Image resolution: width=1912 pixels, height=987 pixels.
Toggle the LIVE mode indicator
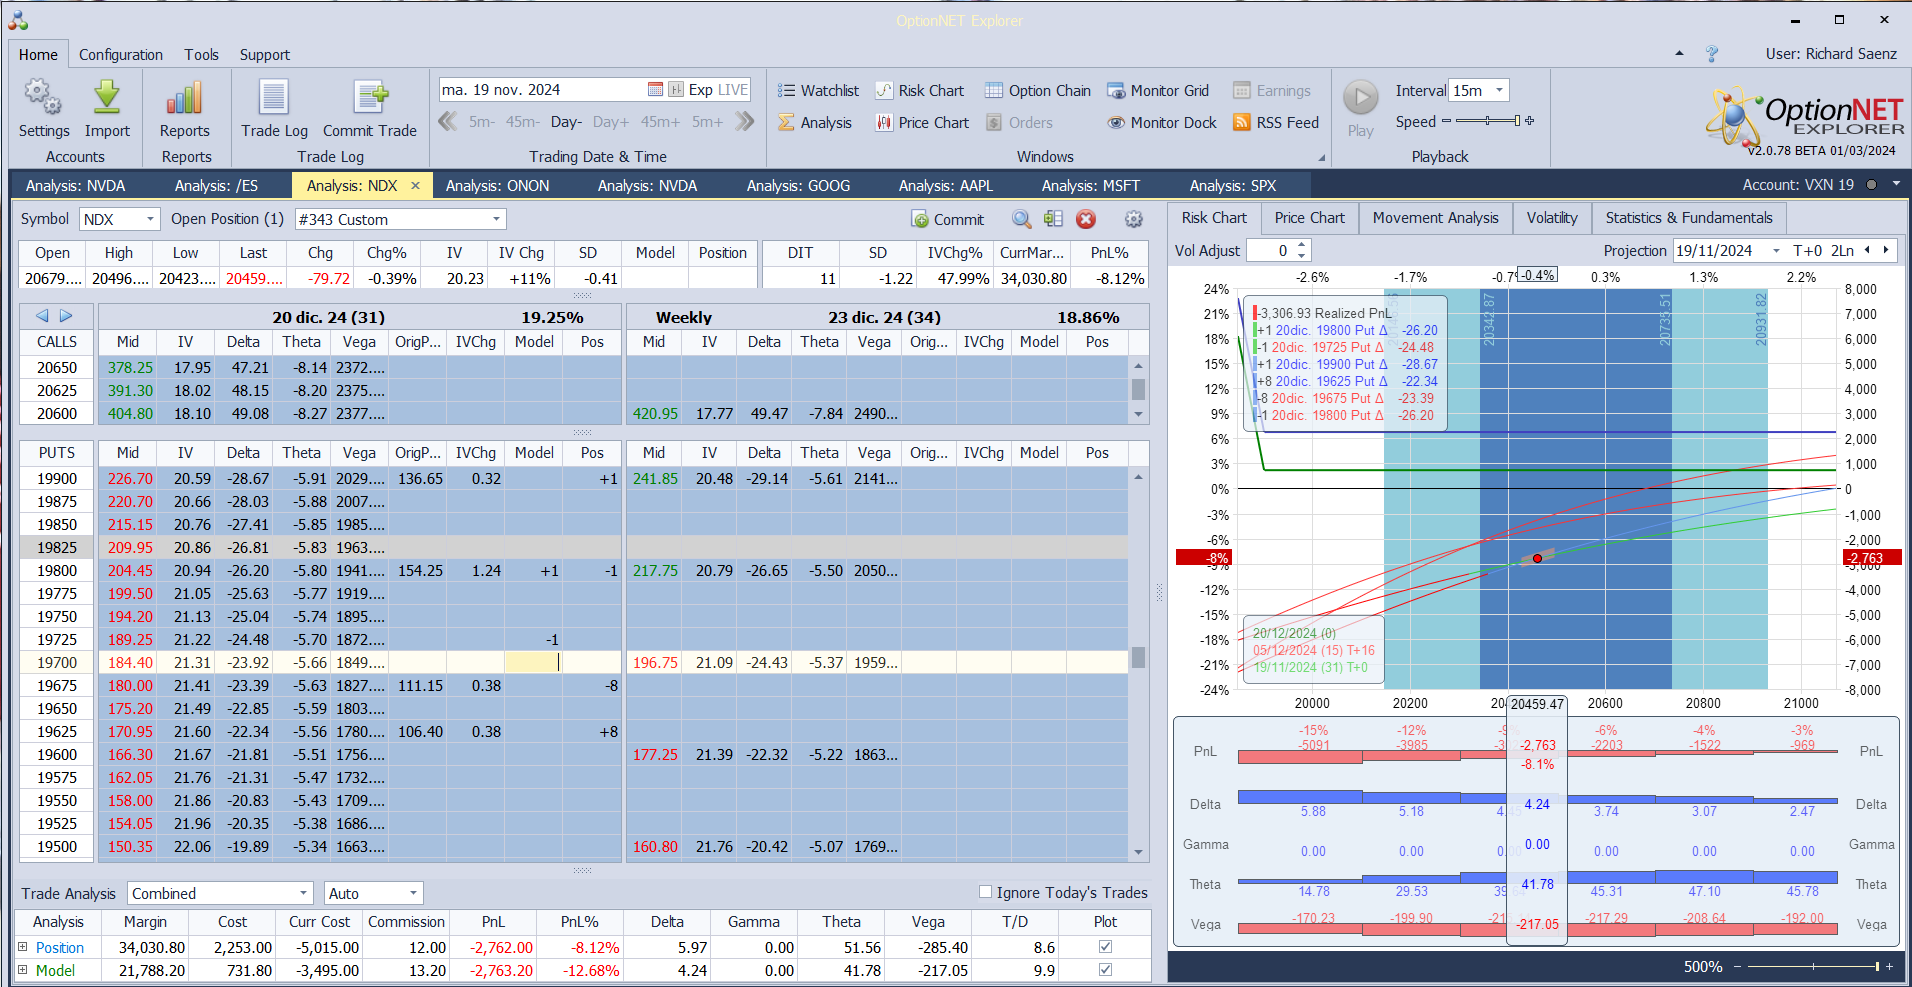pos(732,89)
